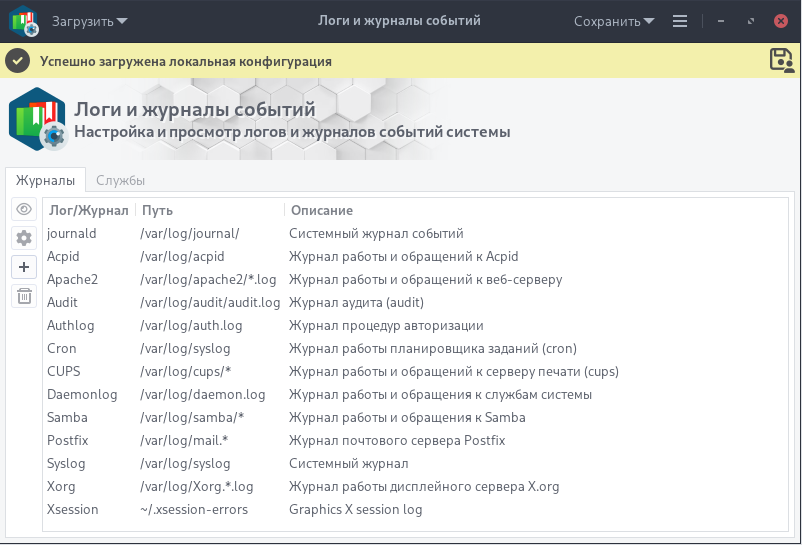Click the success checkmark icon in banner
Image resolution: width=802 pixels, height=545 pixels.
pos(17,61)
